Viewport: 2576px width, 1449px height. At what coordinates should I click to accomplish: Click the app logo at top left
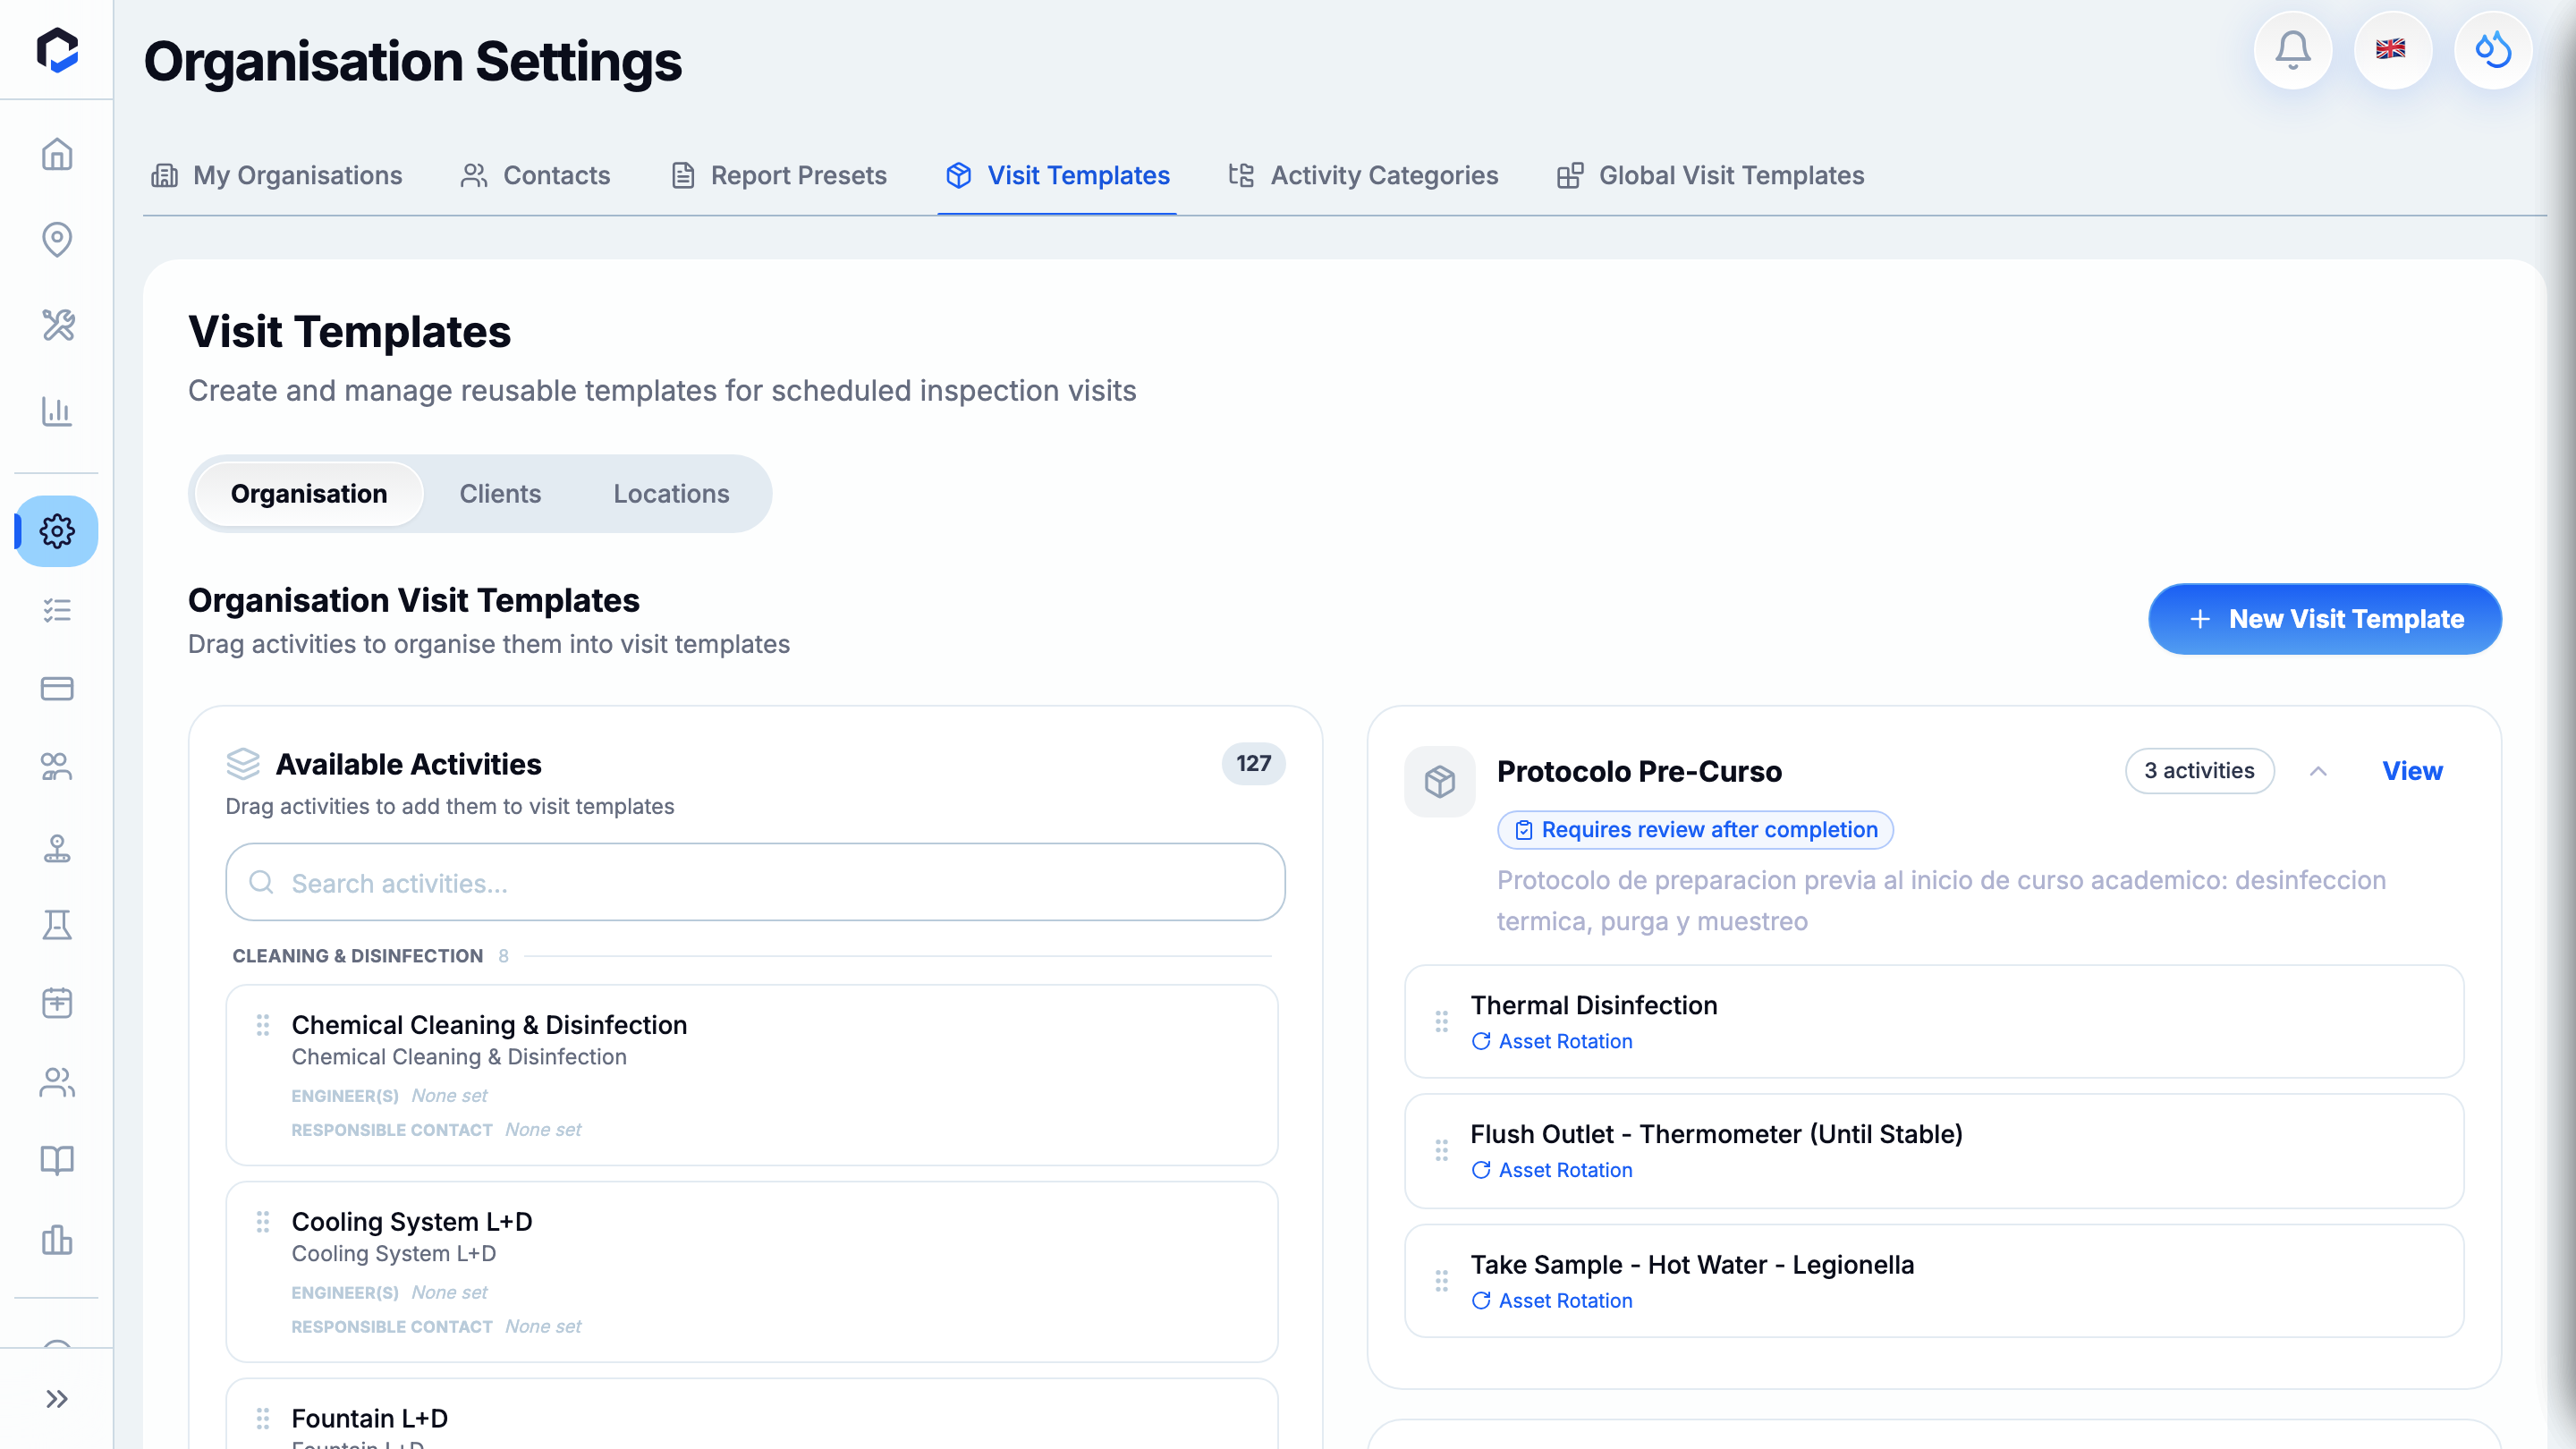pyautogui.click(x=57, y=50)
